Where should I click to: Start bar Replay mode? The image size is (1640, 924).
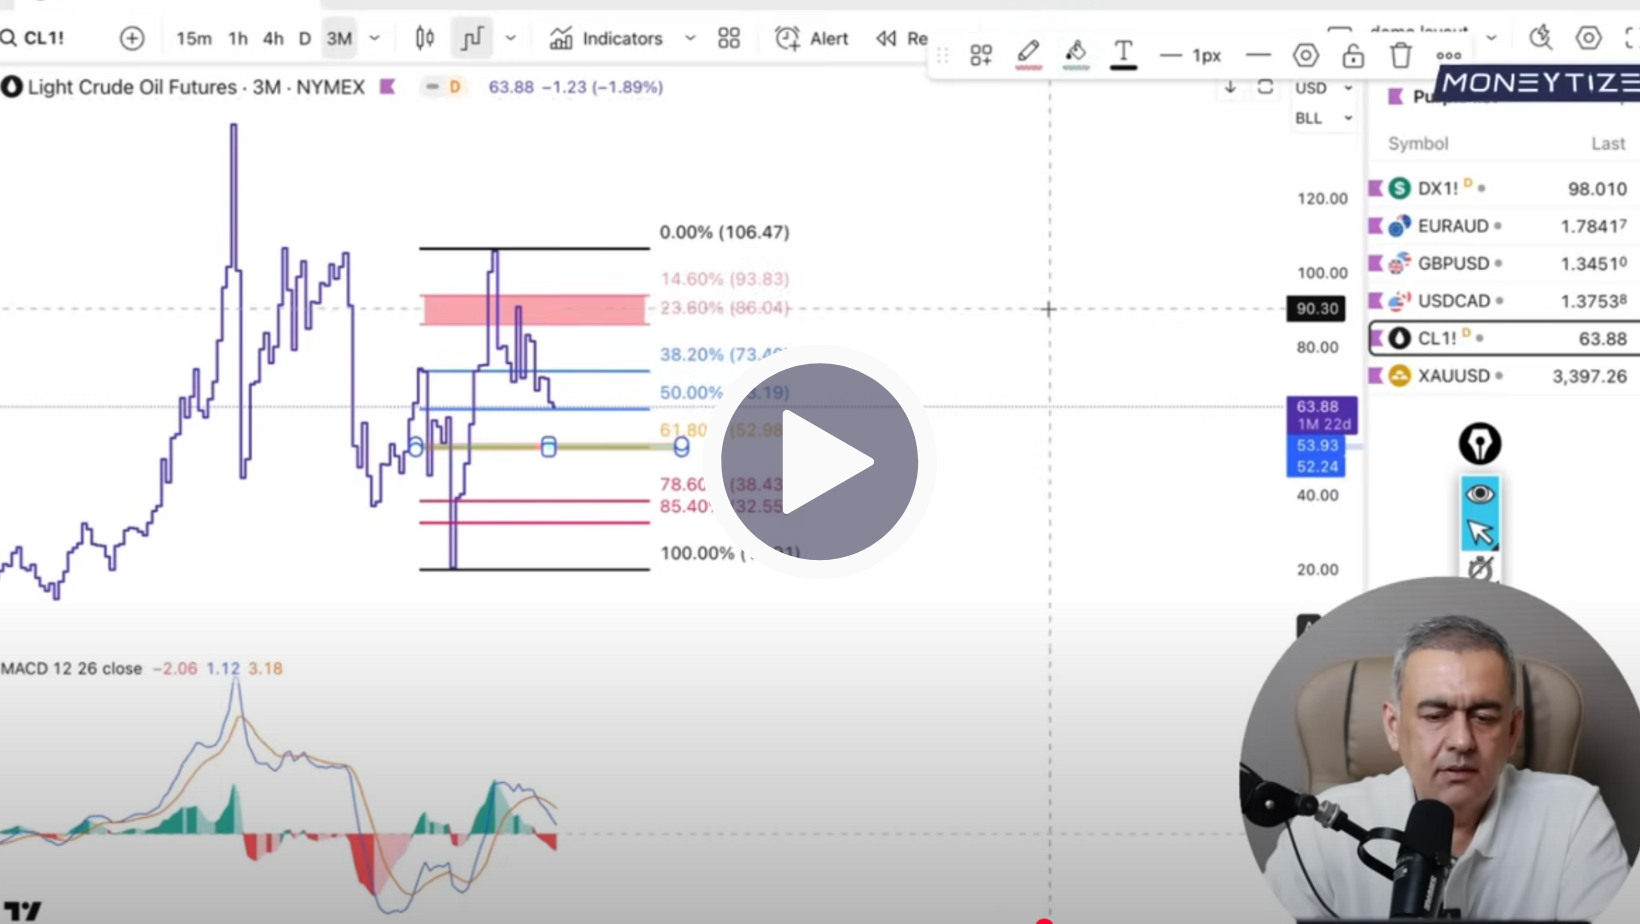[901, 38]
